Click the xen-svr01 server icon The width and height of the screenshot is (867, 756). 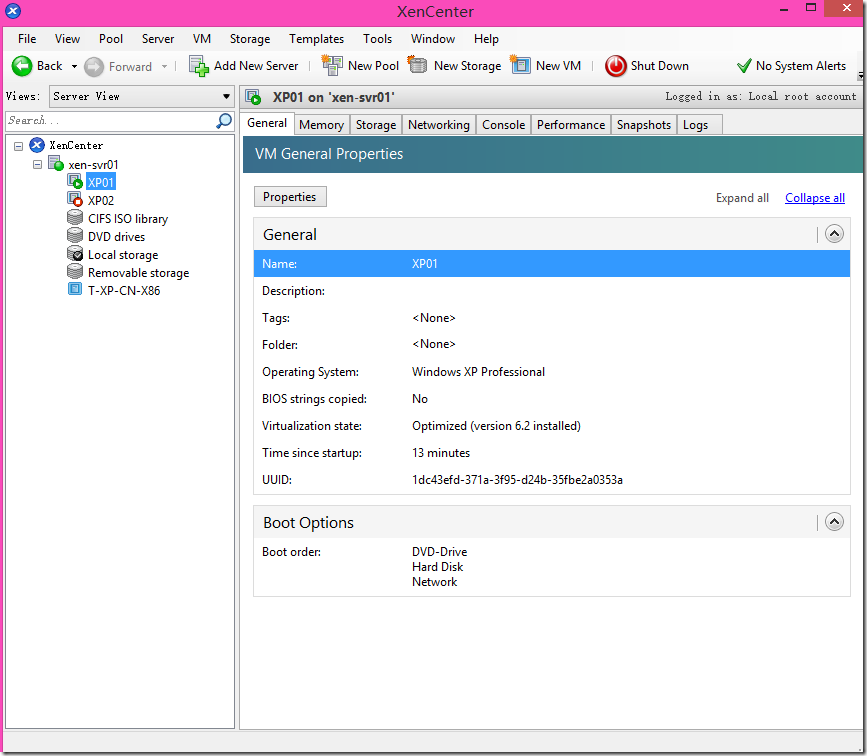pos(56,164)
